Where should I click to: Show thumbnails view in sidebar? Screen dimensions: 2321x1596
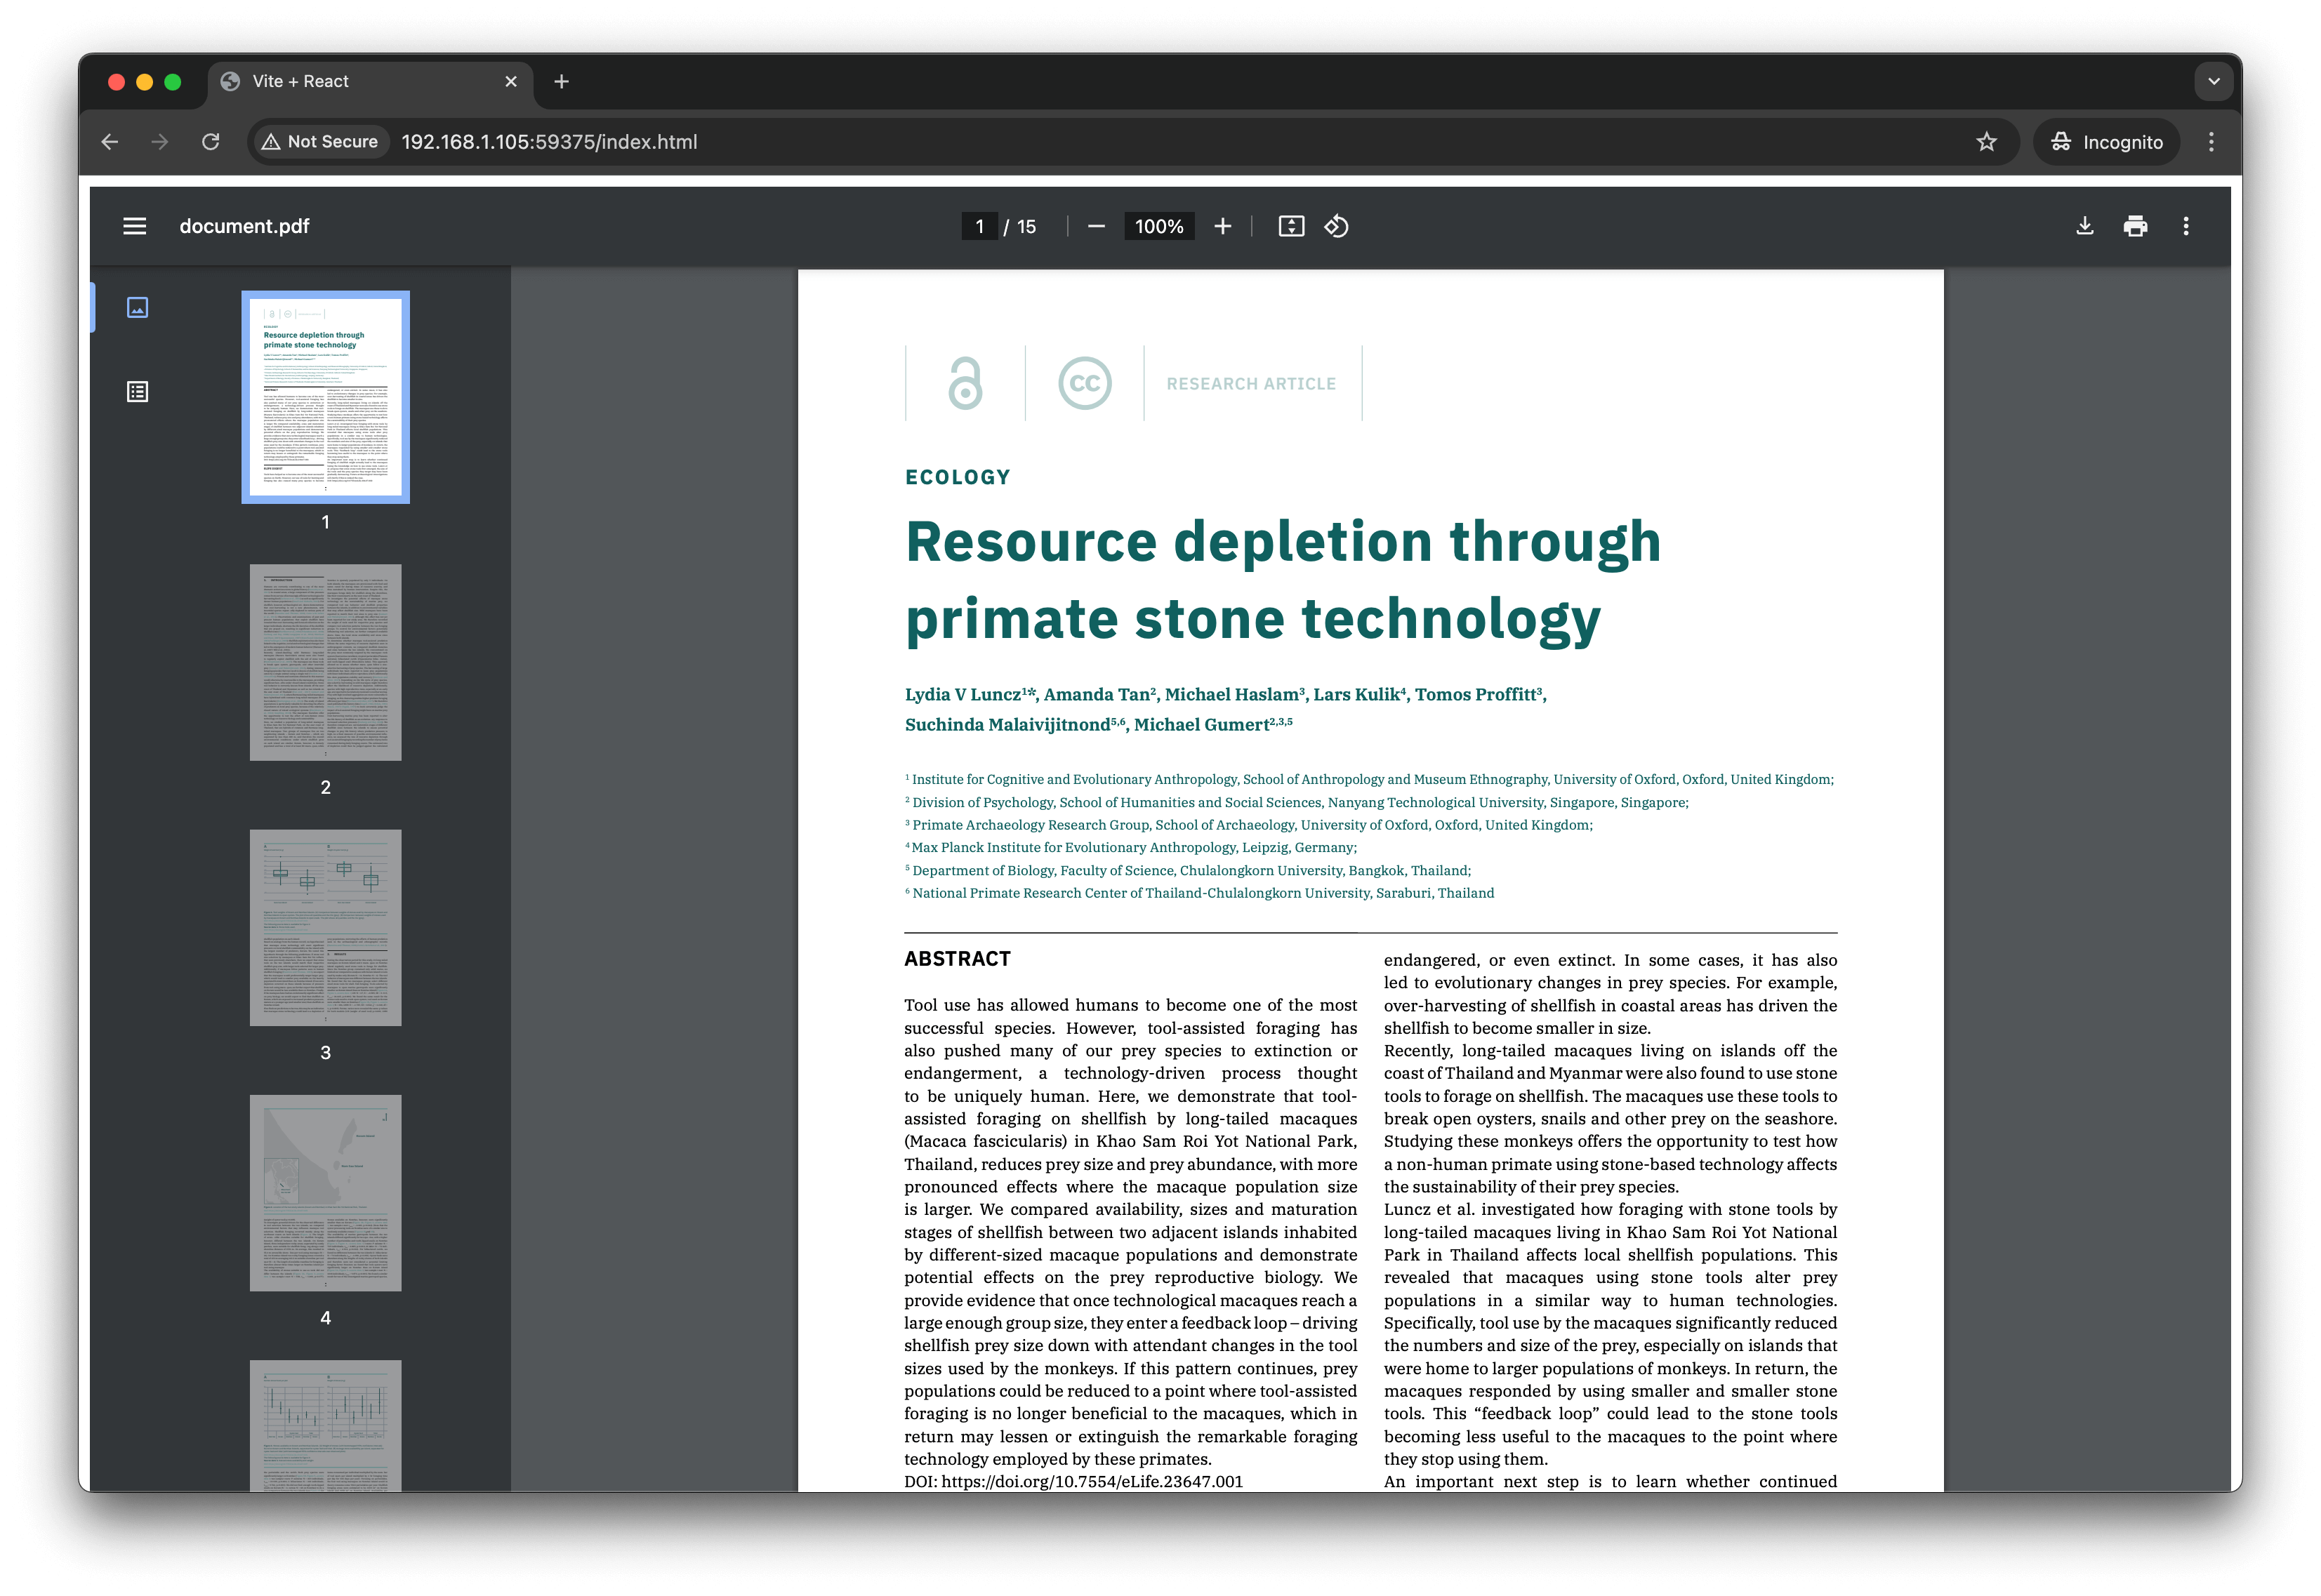138,307
